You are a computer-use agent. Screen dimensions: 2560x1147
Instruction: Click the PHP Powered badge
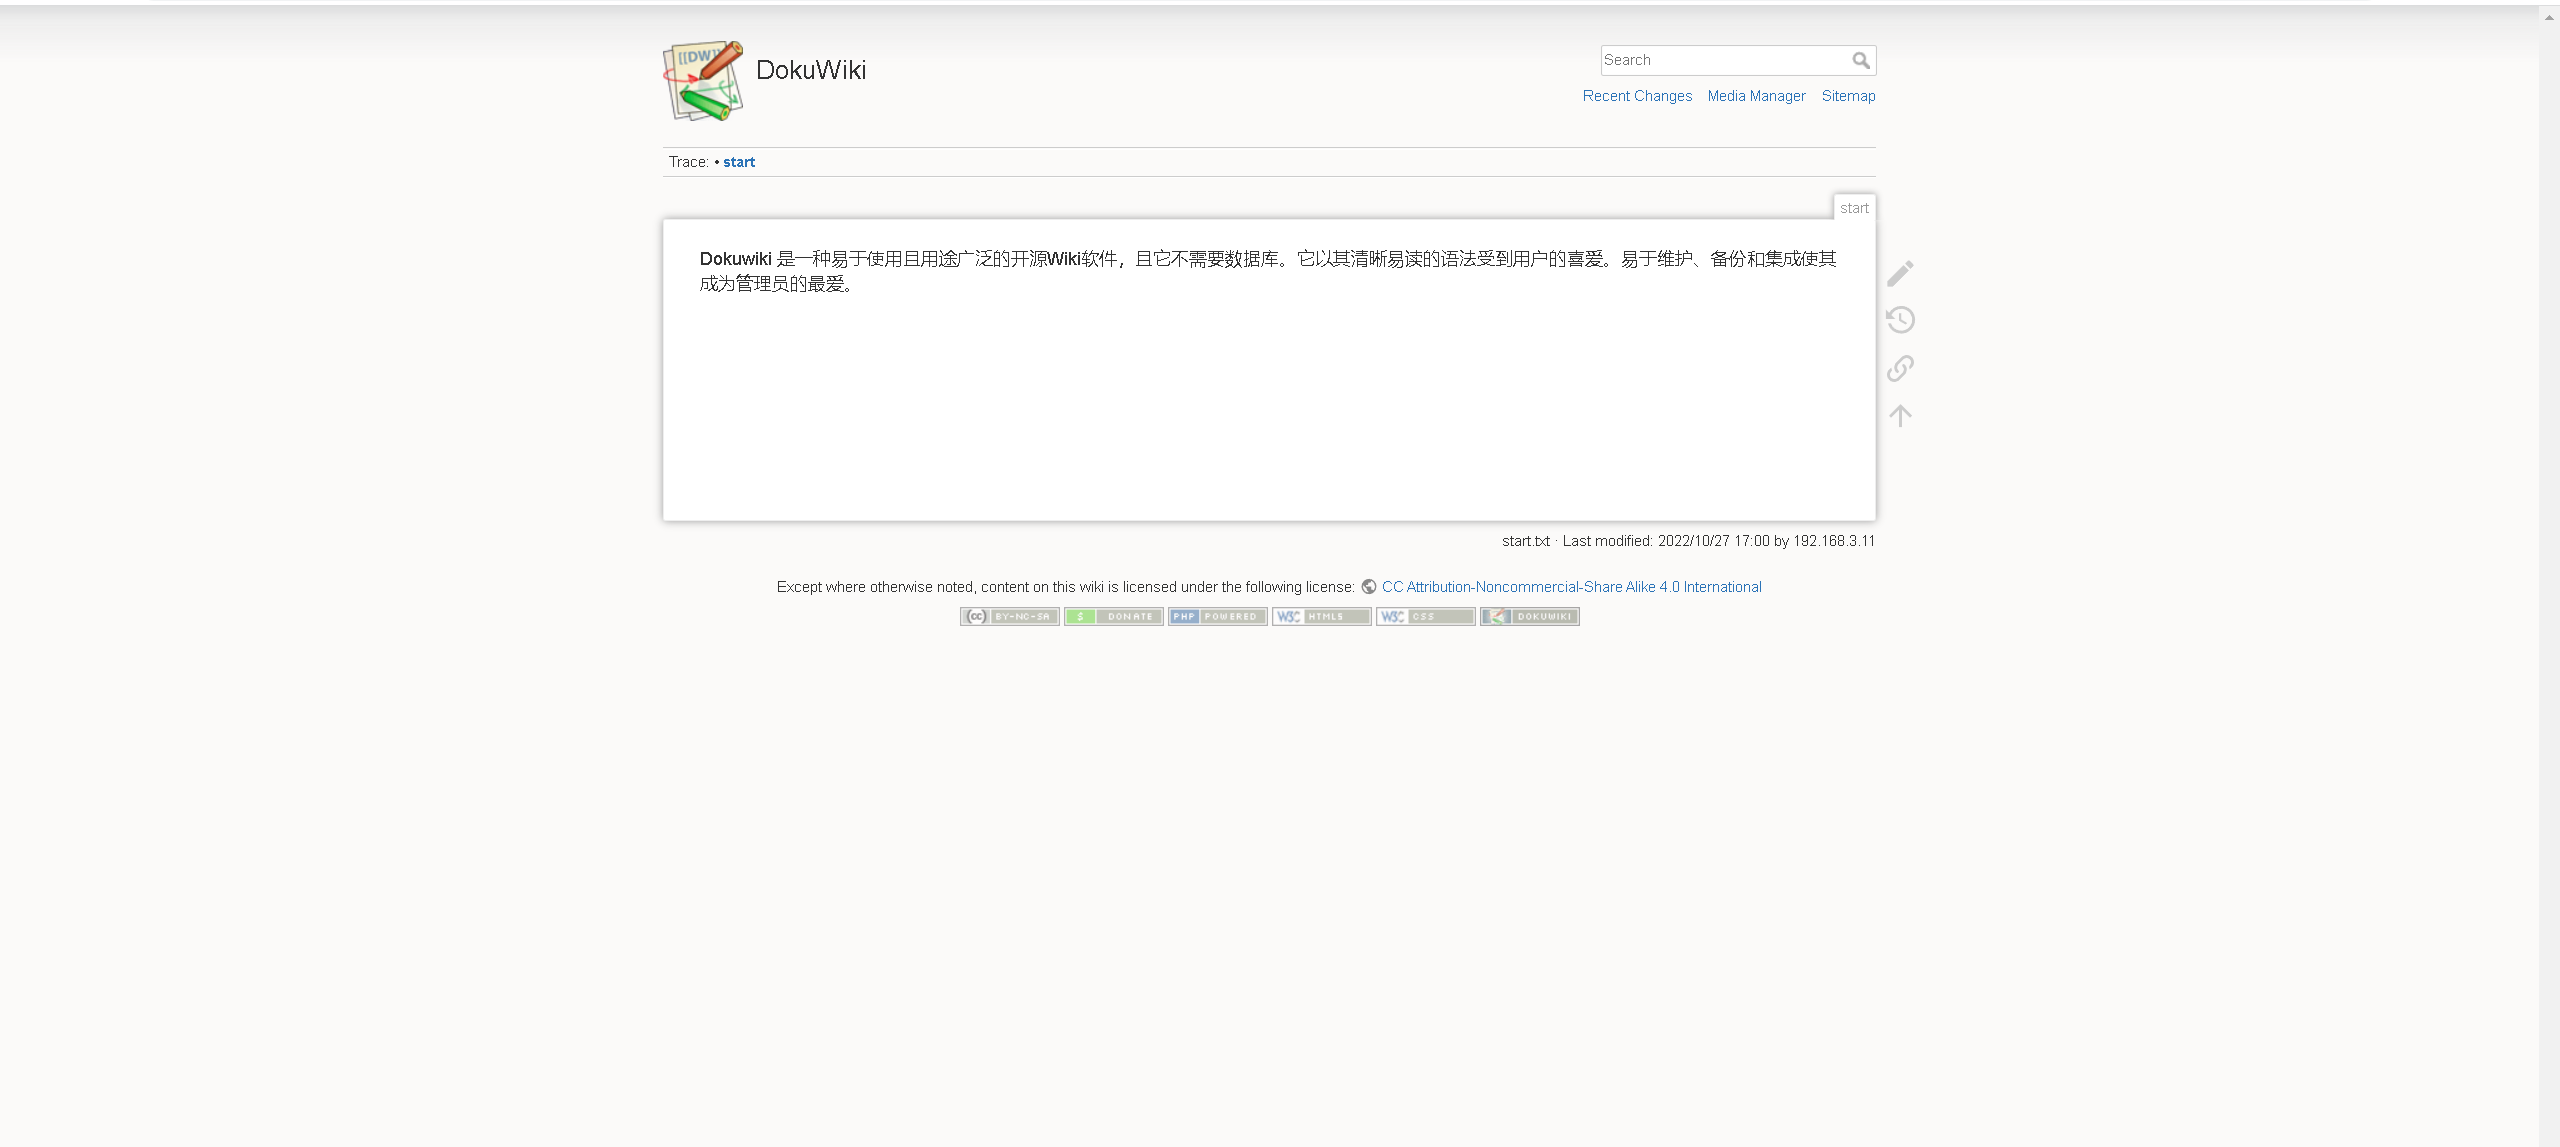click(1217, 617)
